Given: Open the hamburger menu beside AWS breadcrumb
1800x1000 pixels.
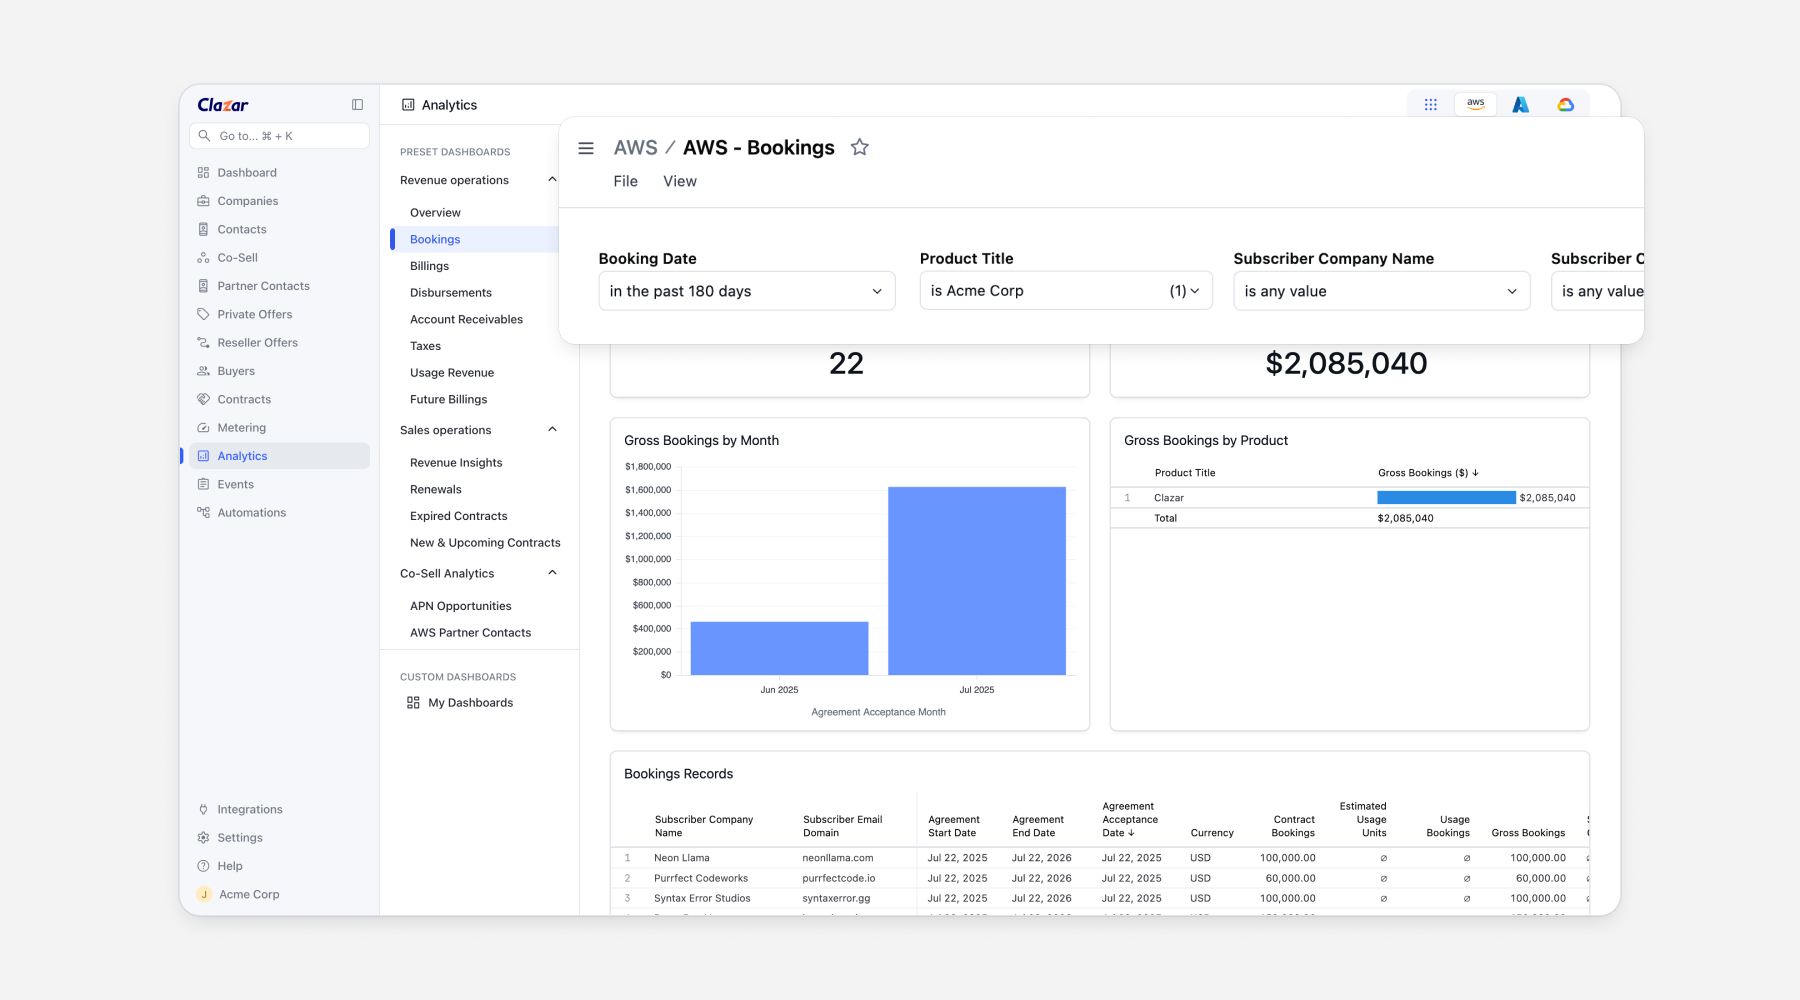Looking at the screenshot, I should point(586,148).
